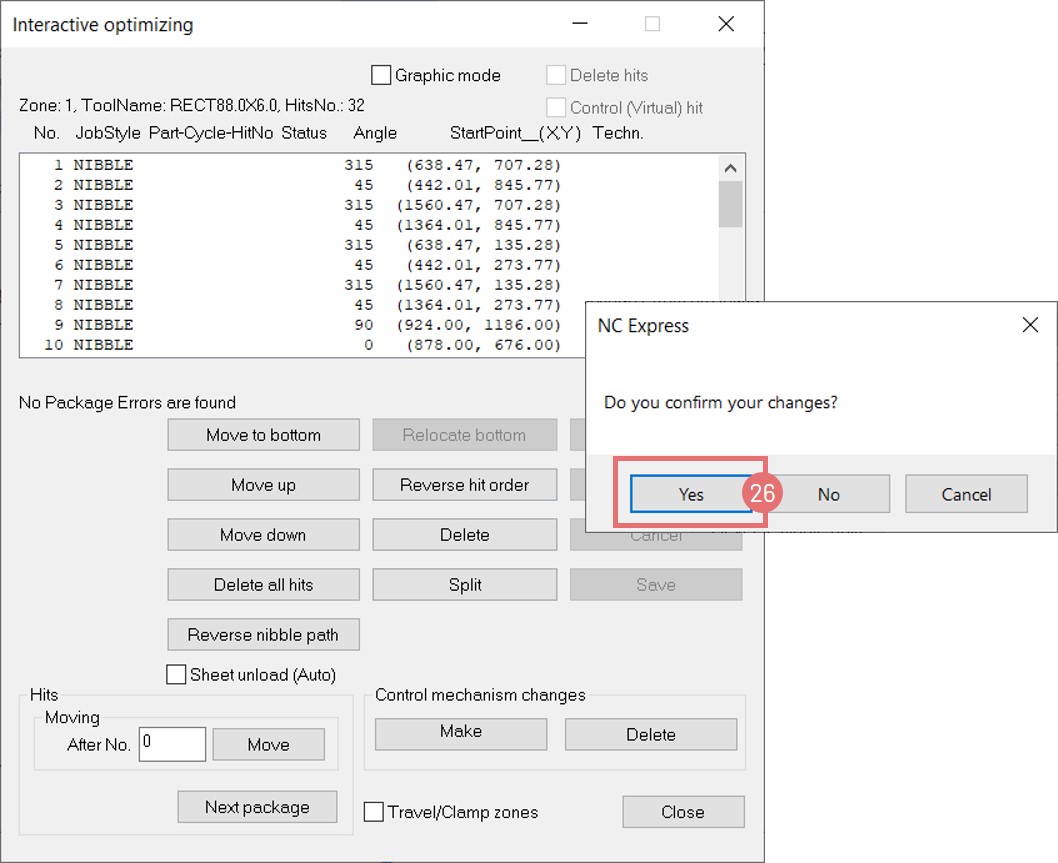Enable the Travel/Clamp zones checkbox
Viewport: 1058px width, 863px height.
[374, 812]
